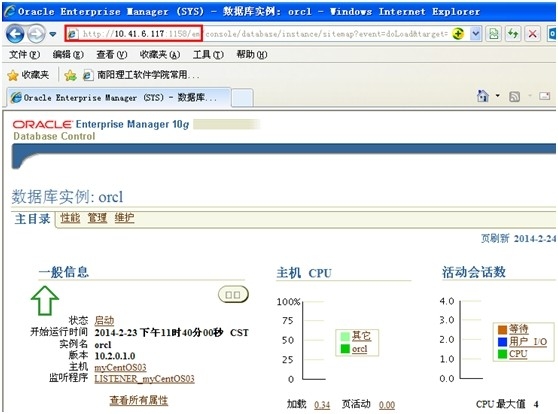The image size is (558, 414).
Task: Open the 编辑(E) menu
Action: [x=68, y=54]
